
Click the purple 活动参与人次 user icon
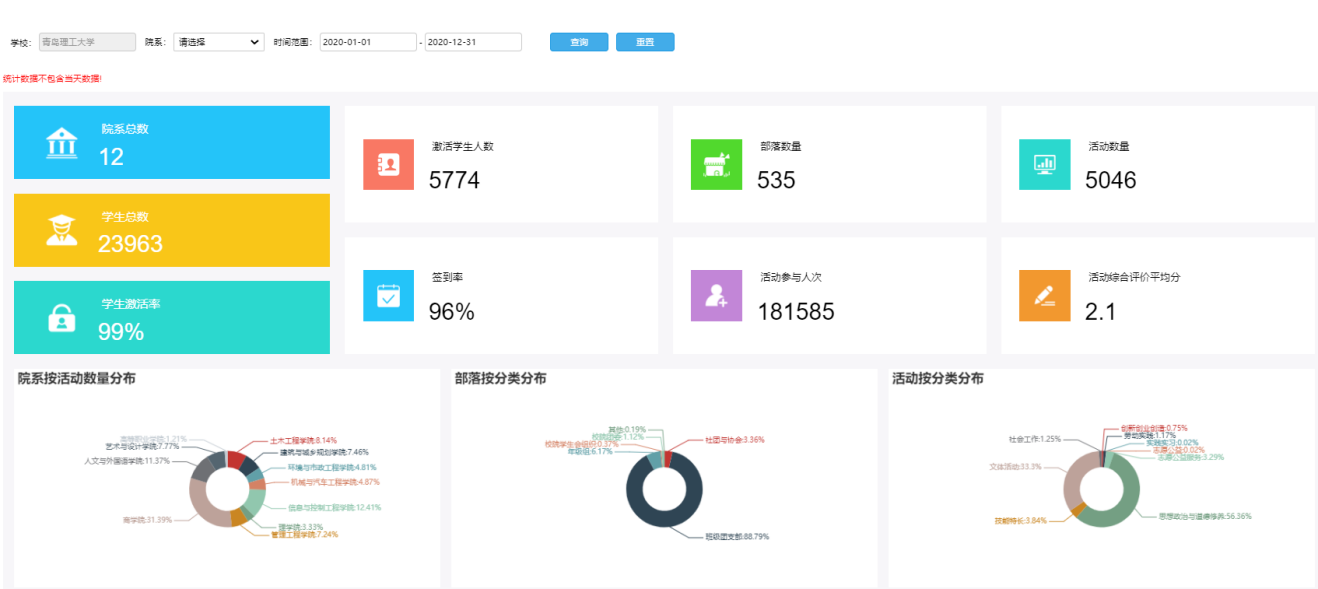pos(716,296)
